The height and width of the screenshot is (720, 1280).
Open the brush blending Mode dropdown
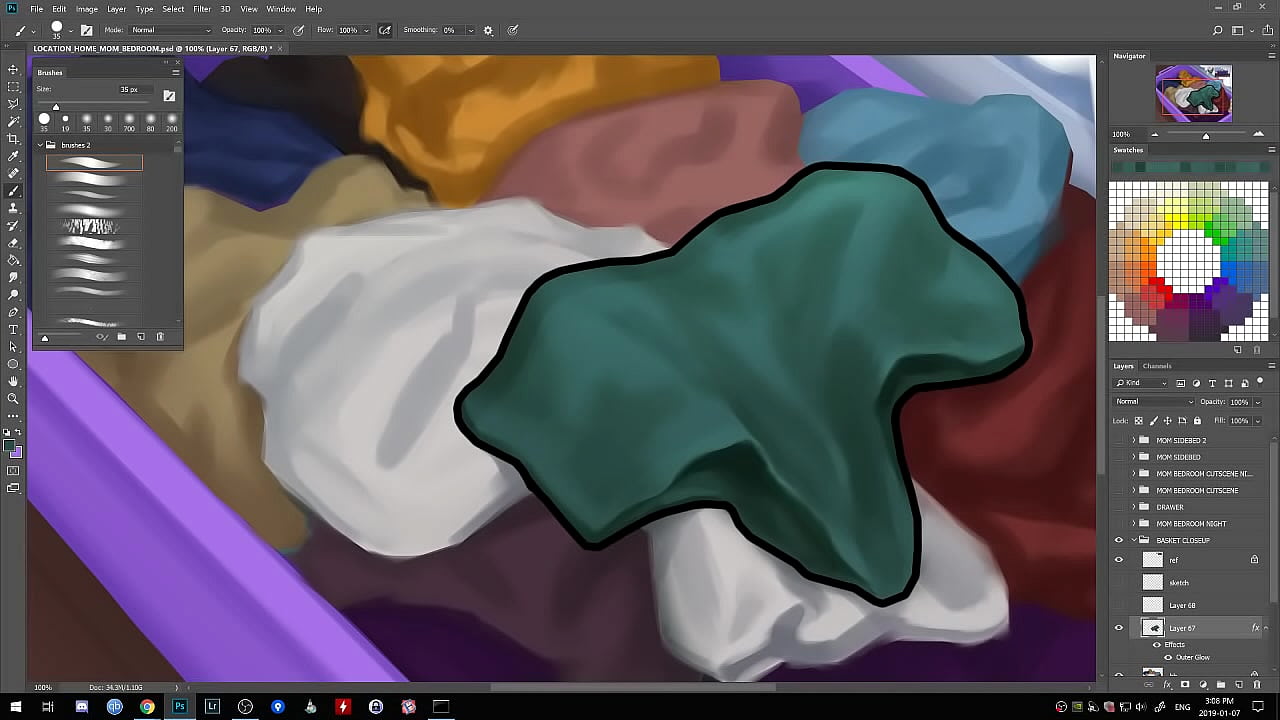pyautogui.click(x=171, y=30)
